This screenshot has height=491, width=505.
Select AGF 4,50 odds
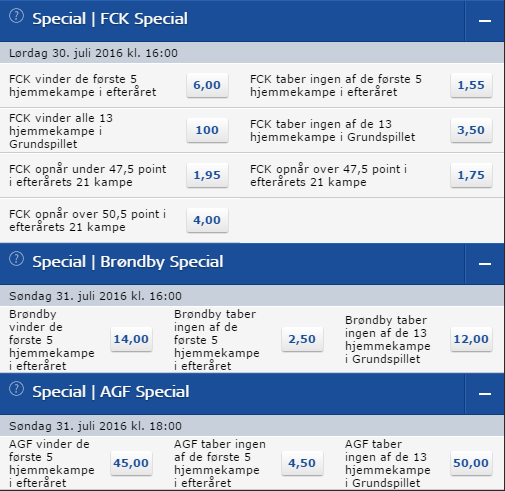point(302,463)
